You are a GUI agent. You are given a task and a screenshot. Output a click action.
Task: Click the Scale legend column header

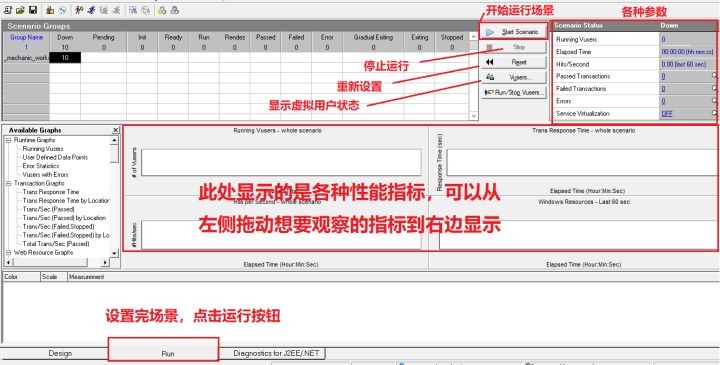pyautogui.click(x=54, y=277)
